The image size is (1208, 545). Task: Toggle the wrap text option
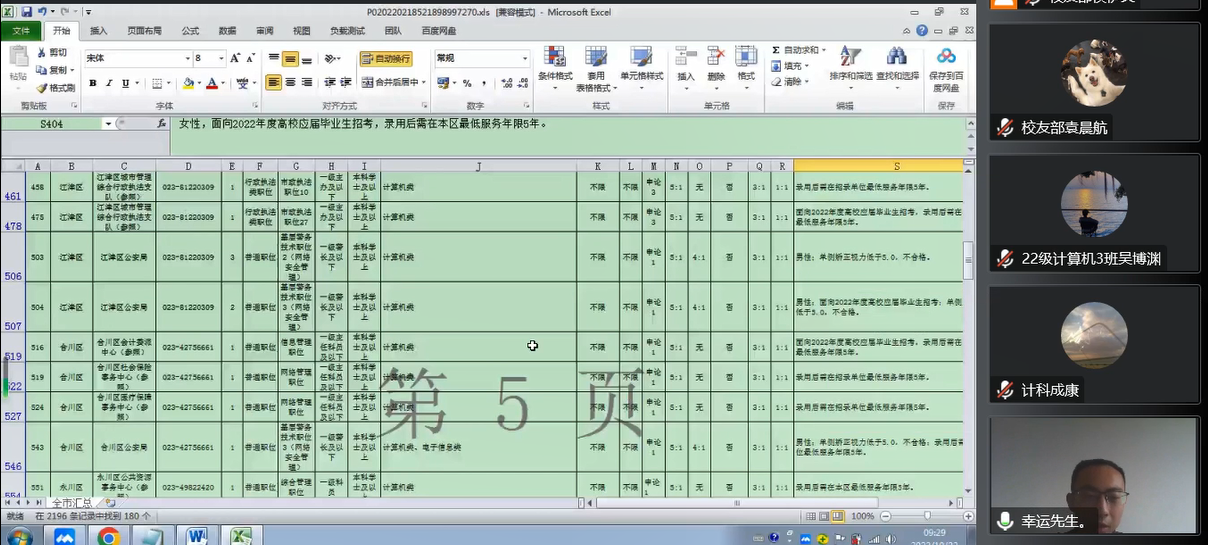386,59
